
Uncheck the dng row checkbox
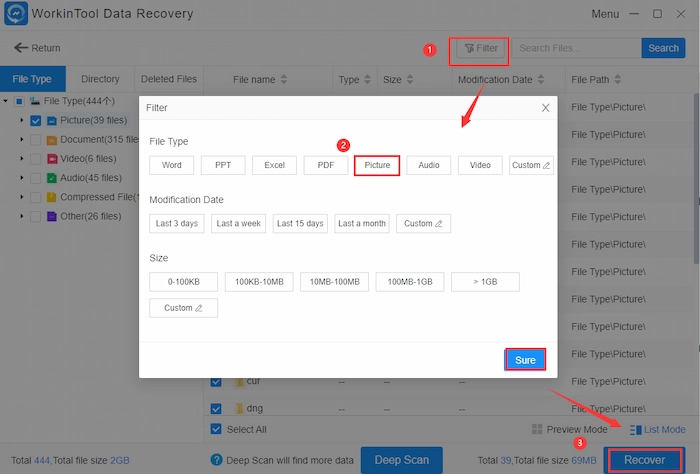(x=216, y=408)
